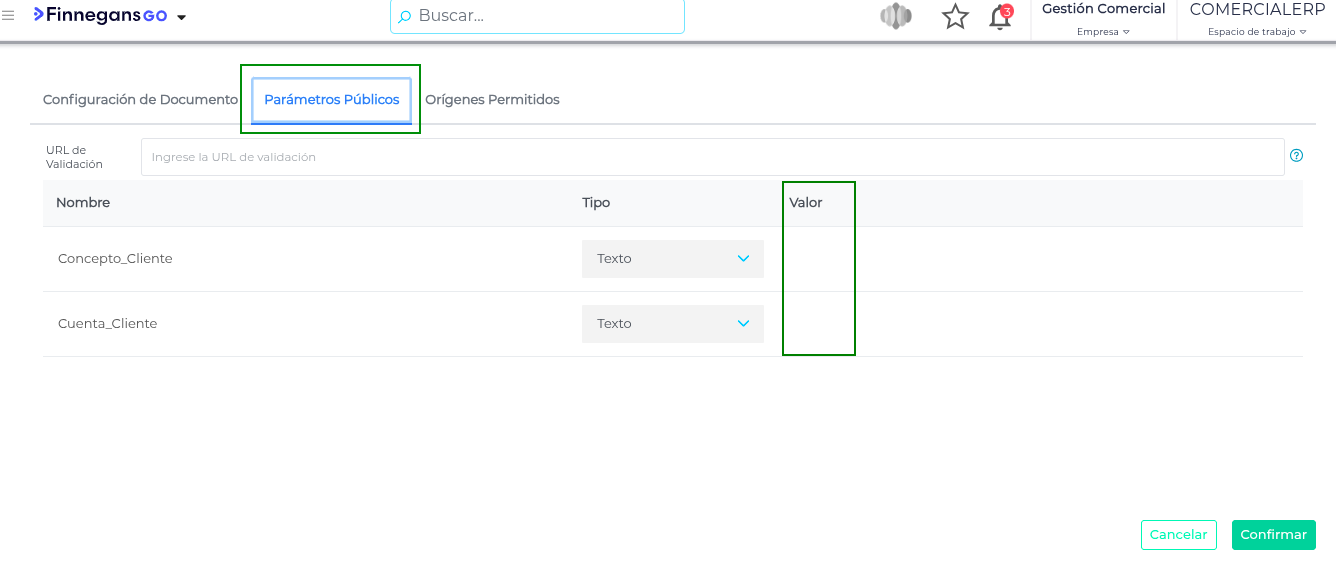
Task: Click the magnifier icon in search bar
Action: pyautogui.click(x=405, y=17)
